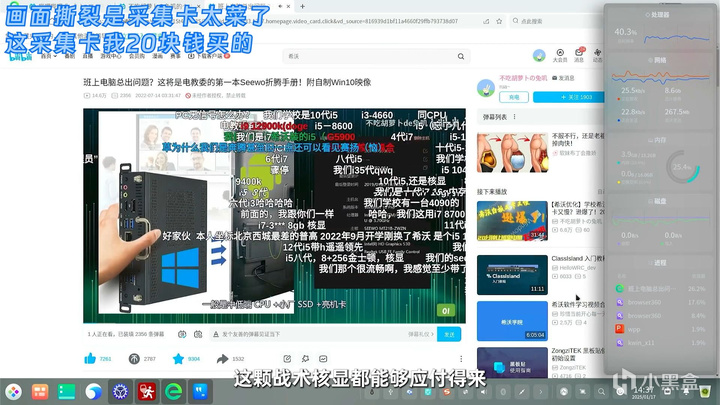
Task: Click the search magnifier in bilibili search box
Action: pyautogui.click(x=461, y=56)
